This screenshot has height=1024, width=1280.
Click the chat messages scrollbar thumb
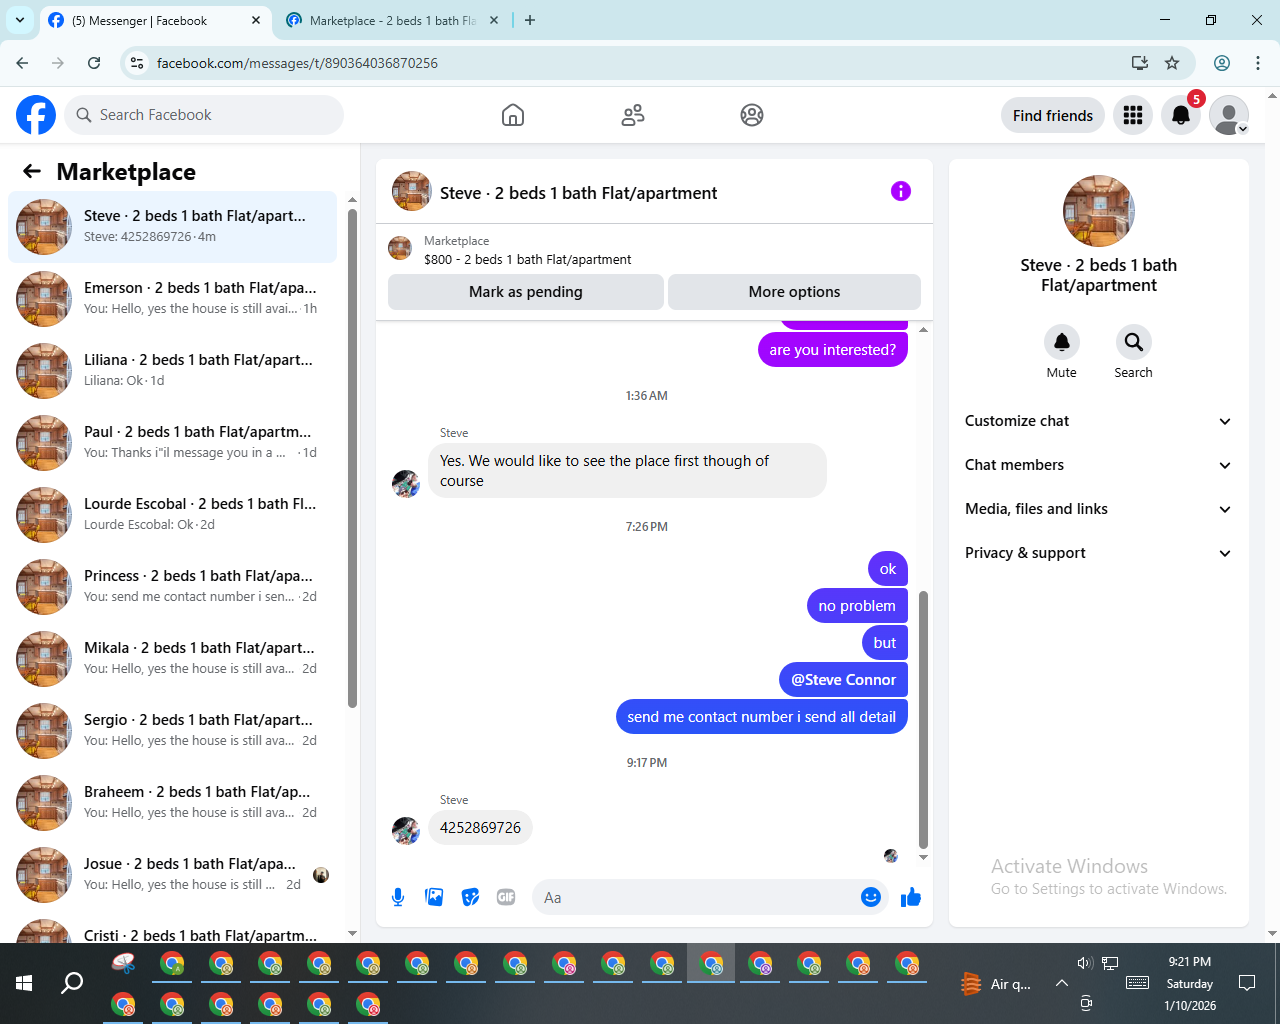pyautogui.click(x=923, y=719)
